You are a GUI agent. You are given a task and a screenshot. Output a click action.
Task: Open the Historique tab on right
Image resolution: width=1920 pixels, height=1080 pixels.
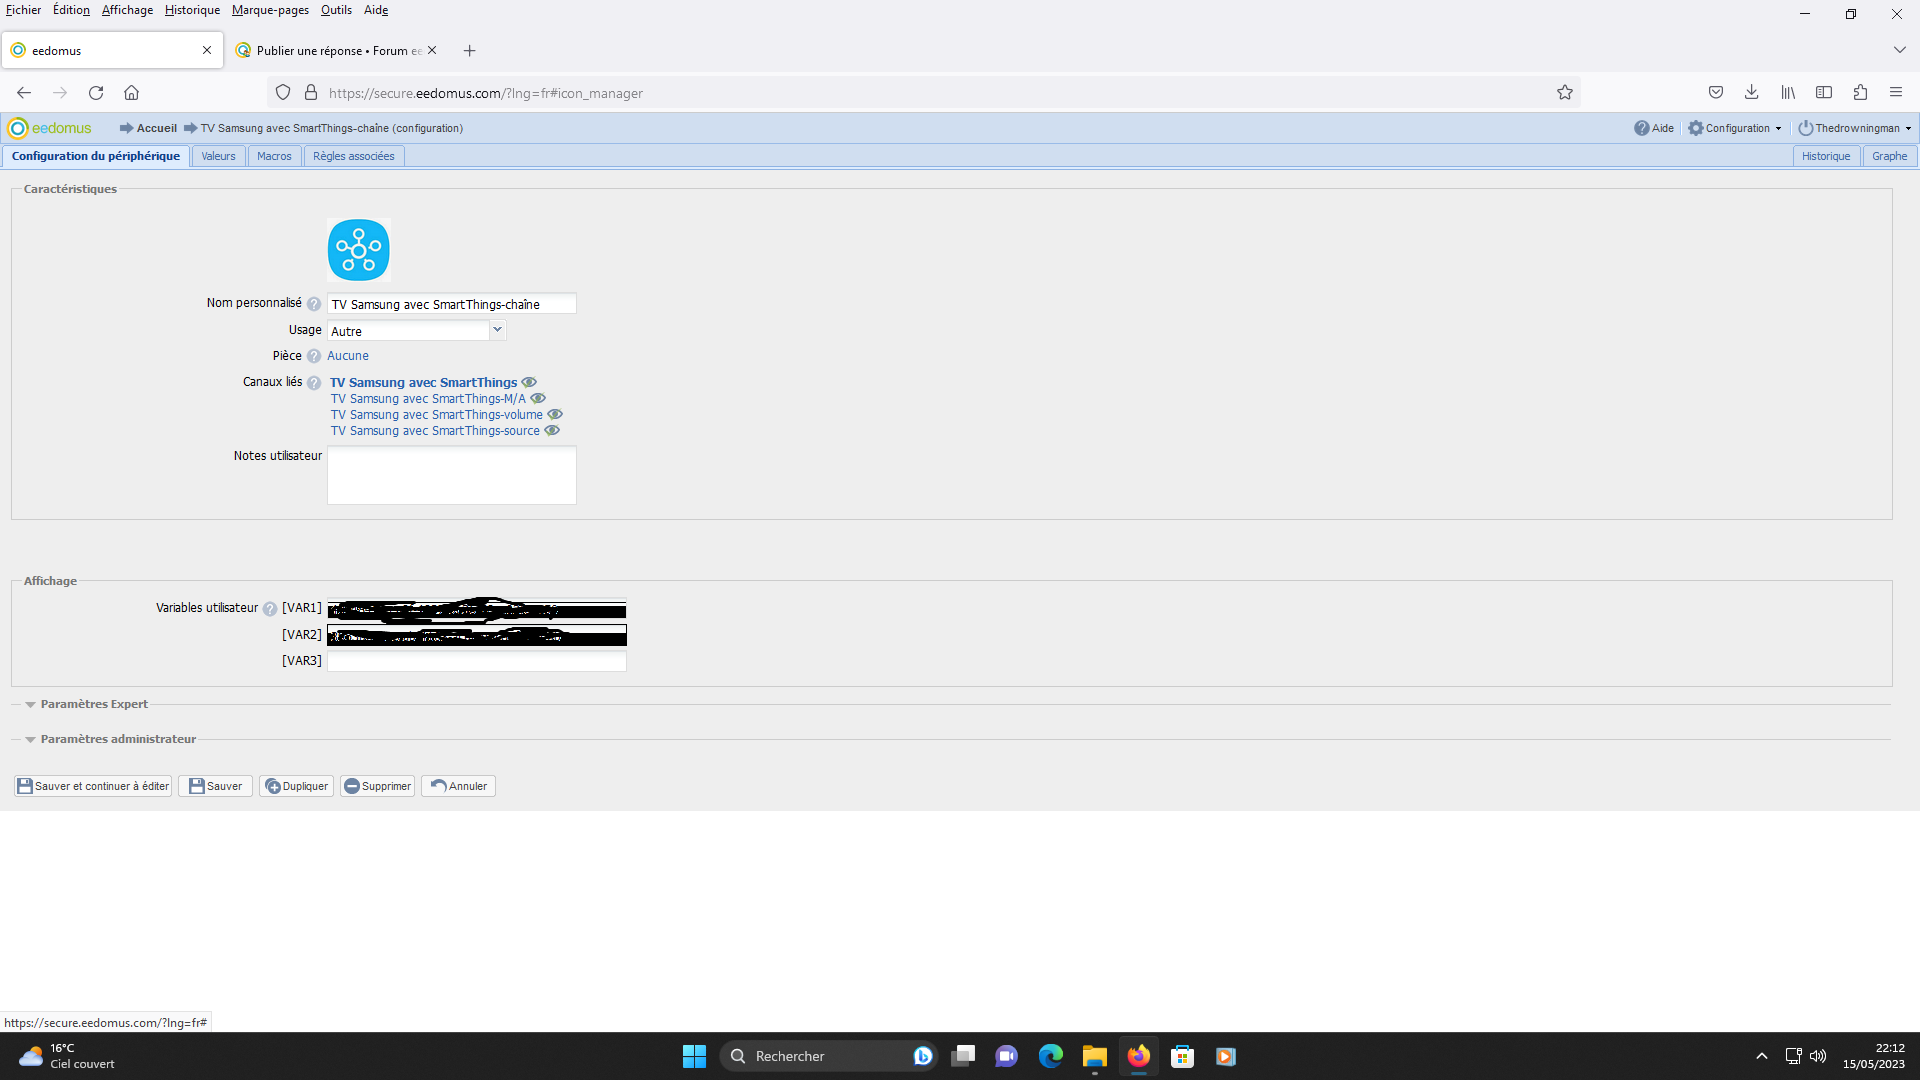(1826, 156)
